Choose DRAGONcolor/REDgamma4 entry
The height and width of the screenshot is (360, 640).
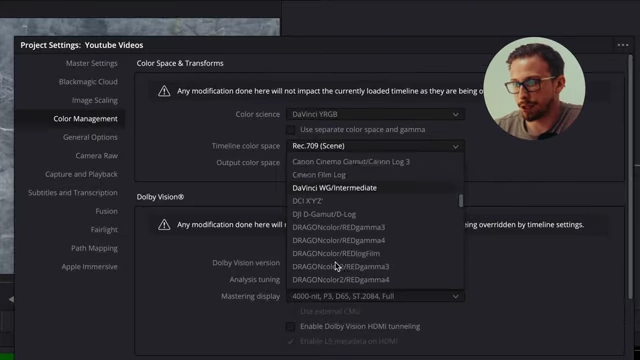pyautogui.click(x=339, y=240)
